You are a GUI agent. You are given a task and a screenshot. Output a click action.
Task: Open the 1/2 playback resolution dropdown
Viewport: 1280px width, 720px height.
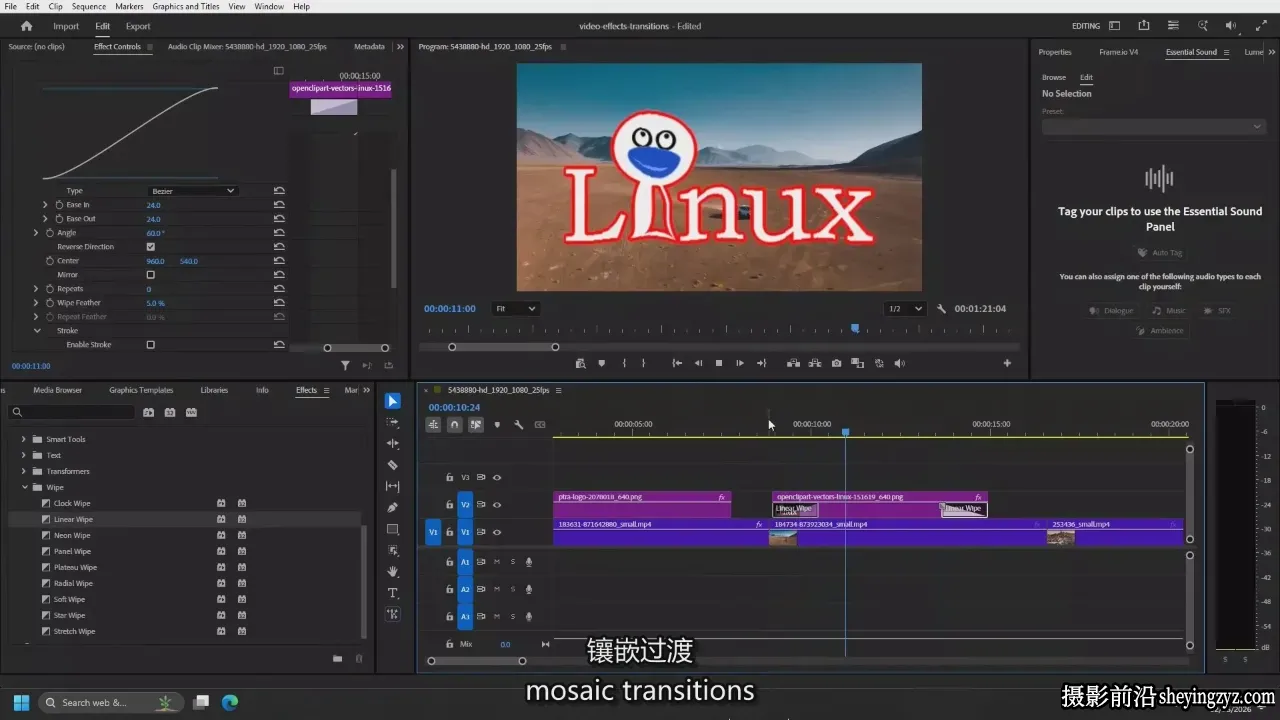(x=905, y=309)
